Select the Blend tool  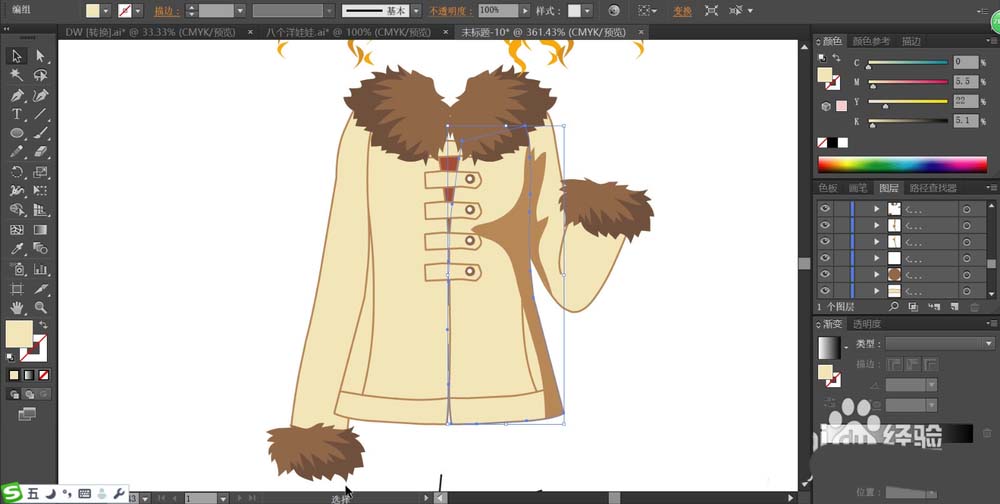tap(40, 248)
